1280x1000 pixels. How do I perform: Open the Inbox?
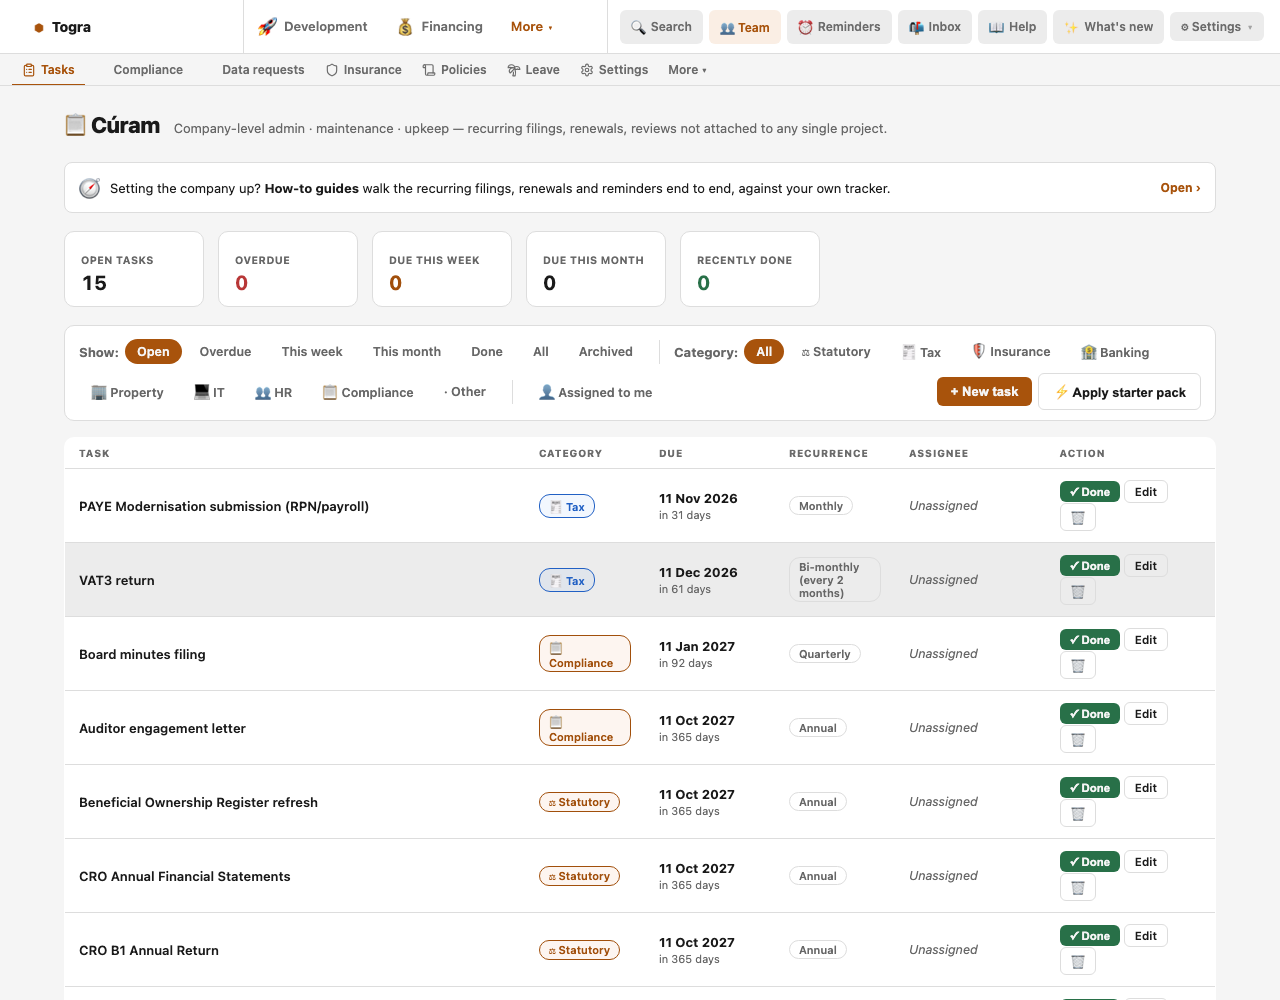[935, 27]
